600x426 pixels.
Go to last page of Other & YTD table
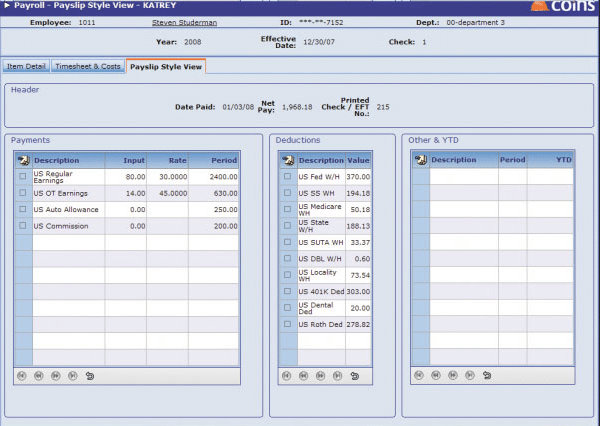point(470,375)
